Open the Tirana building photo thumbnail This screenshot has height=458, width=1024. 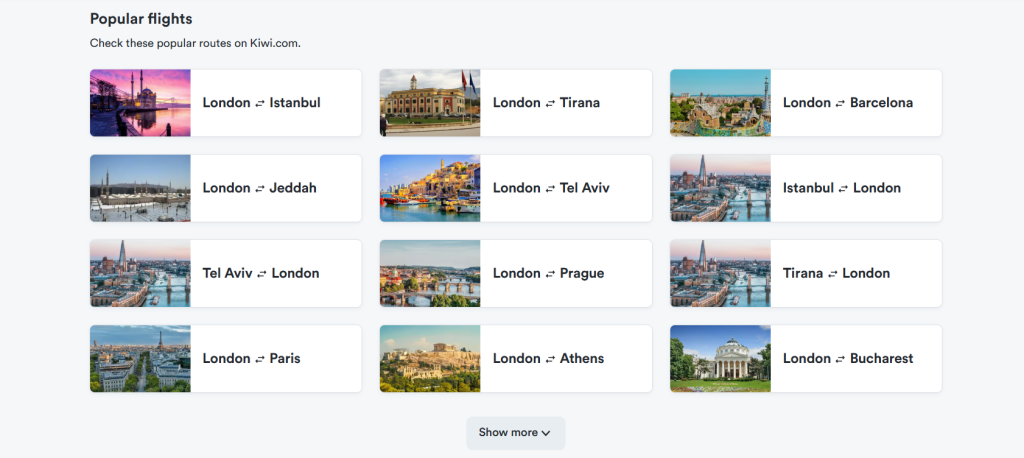pos(430,103)
